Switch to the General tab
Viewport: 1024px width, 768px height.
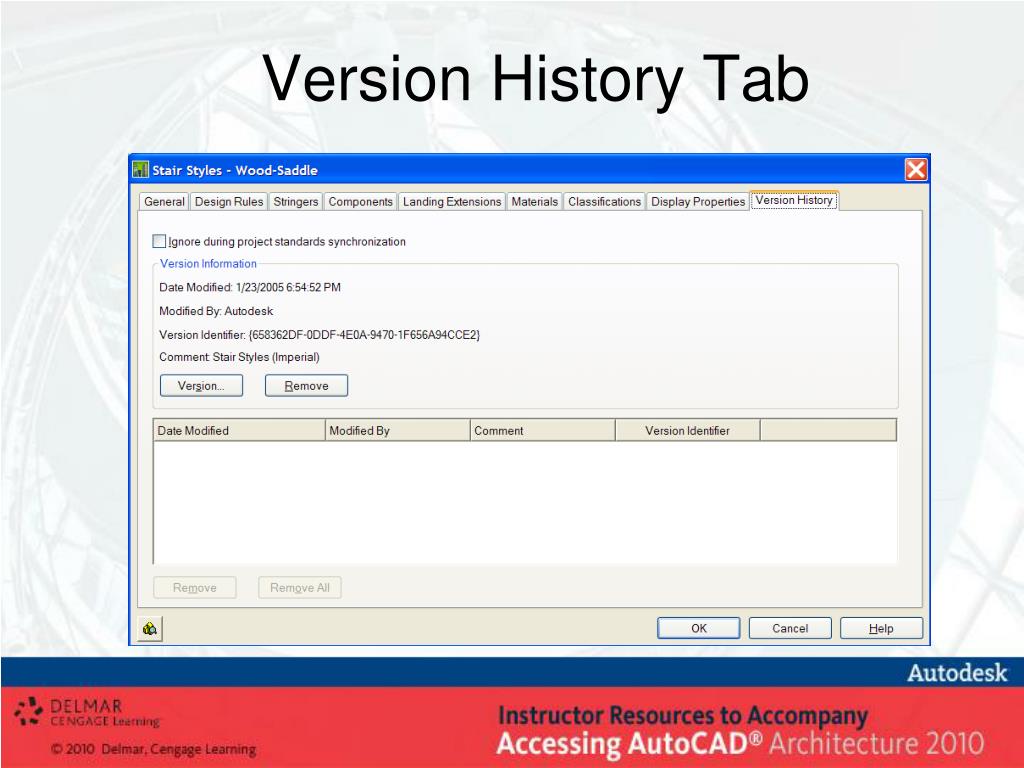point(164,202)
